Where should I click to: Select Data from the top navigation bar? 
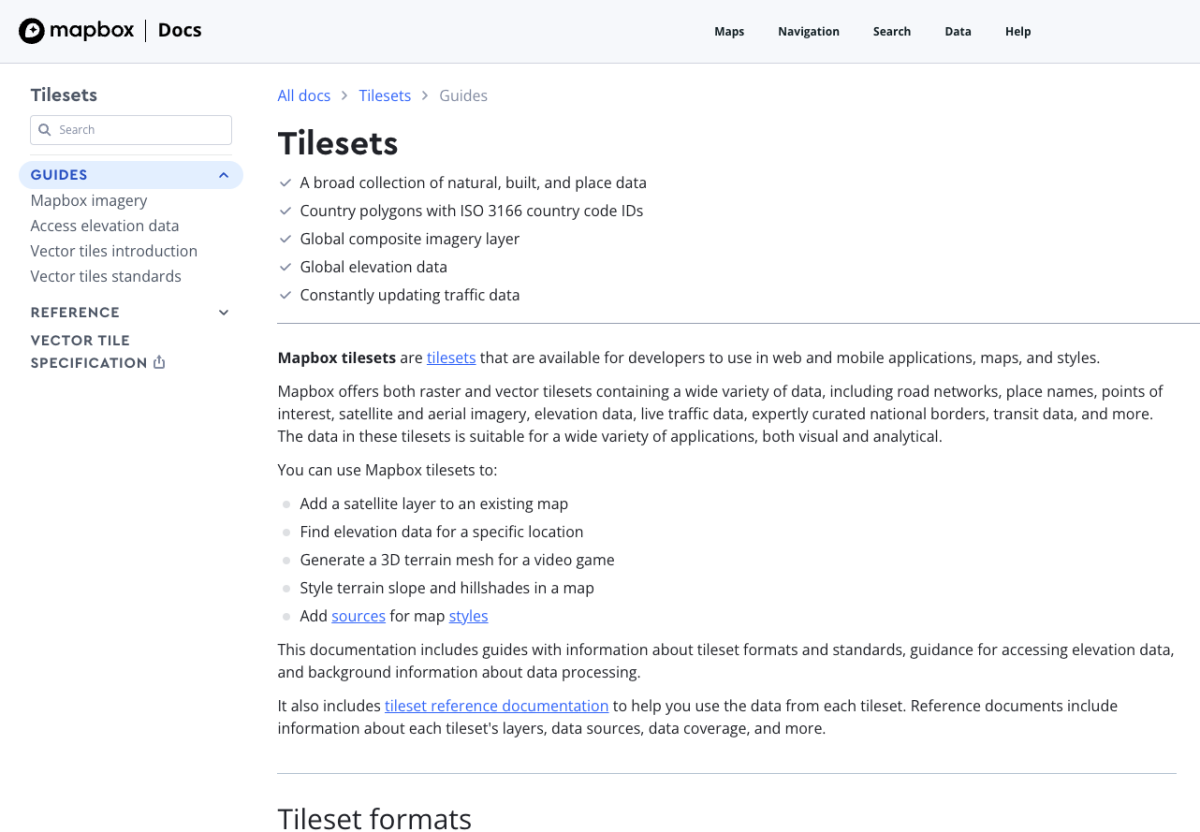pos(957,31)
